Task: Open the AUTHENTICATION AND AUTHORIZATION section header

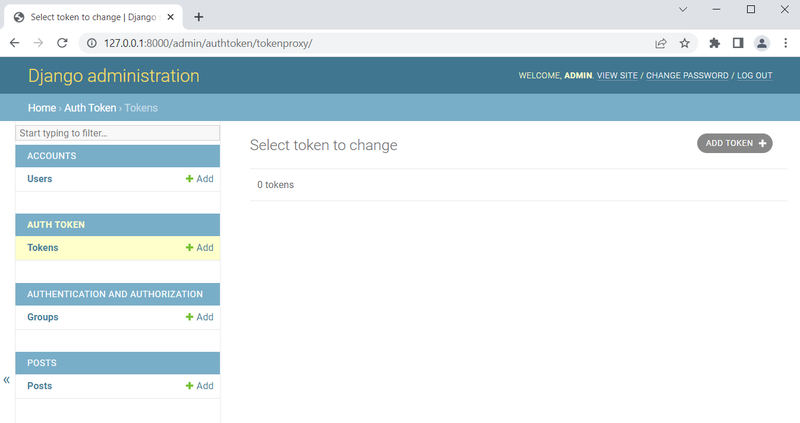Action: (x=115, y=294)
